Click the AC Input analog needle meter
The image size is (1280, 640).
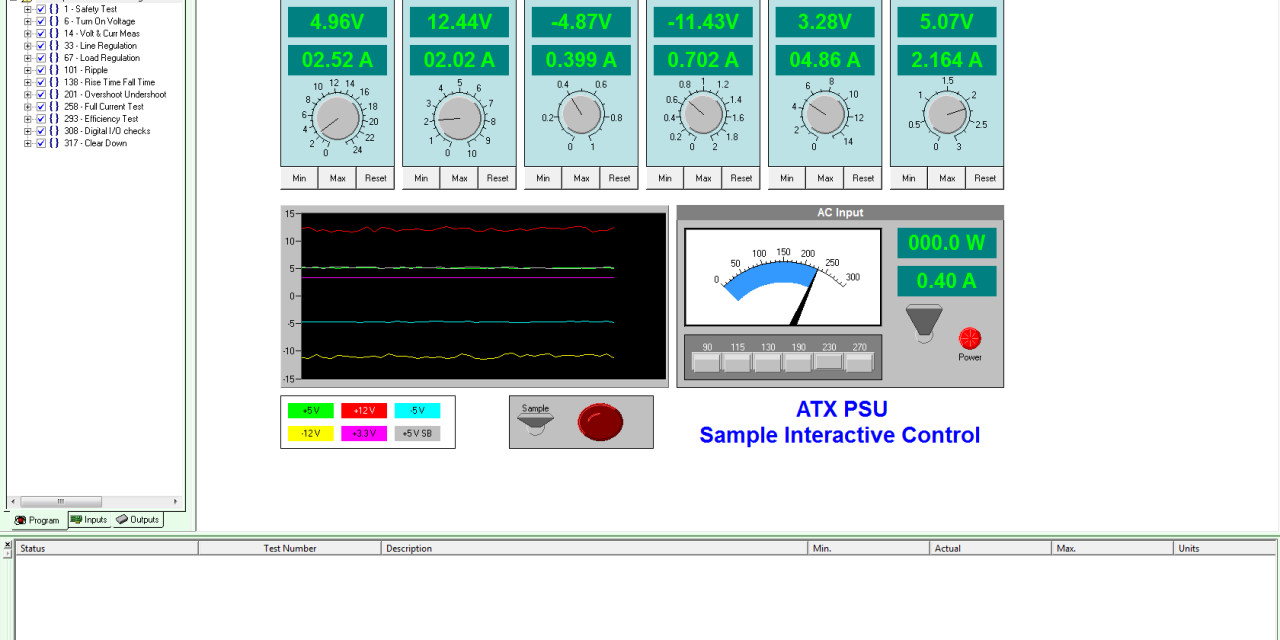coord(781,277)
